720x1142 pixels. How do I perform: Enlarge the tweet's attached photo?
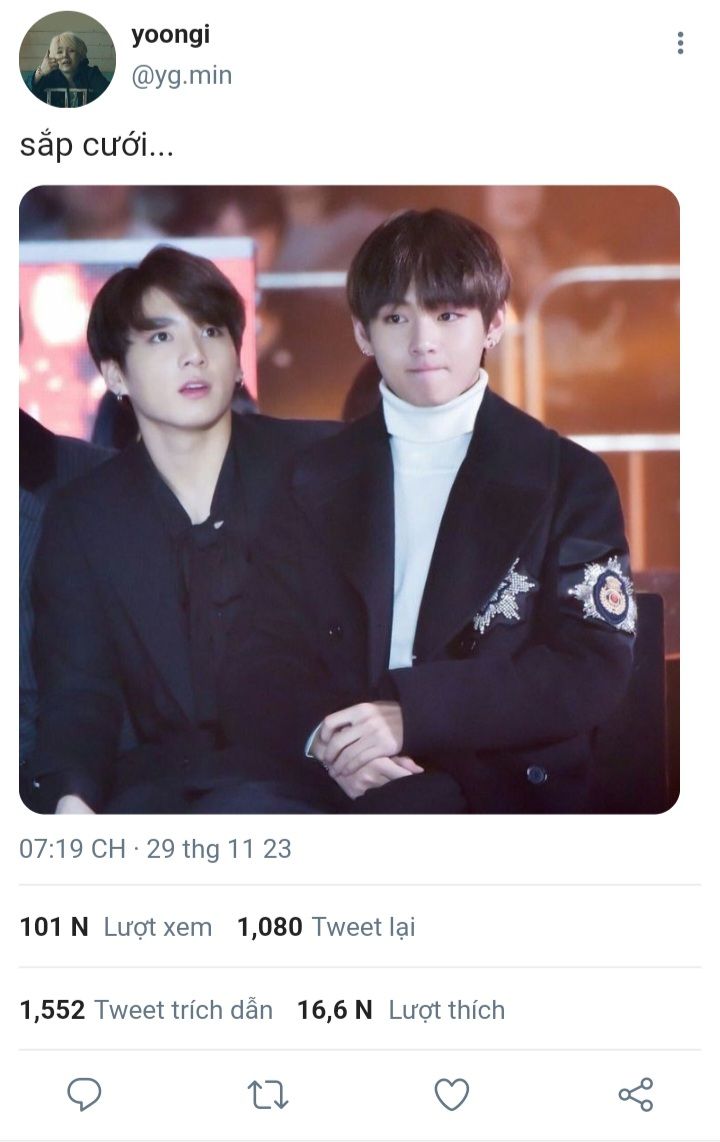(x=349, y=499)
